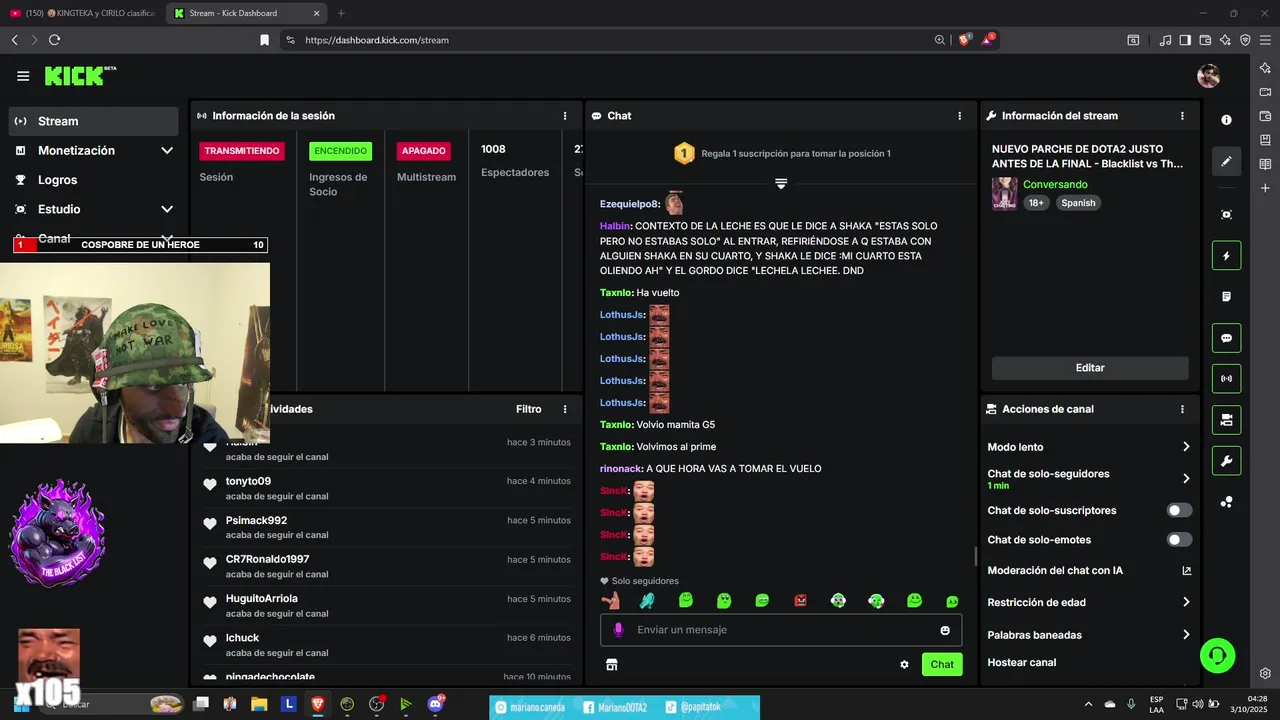The image size is (1280, 720).
Task: Open Acciones de canal three-dot menu
Action: click(x=1182, y=409)
